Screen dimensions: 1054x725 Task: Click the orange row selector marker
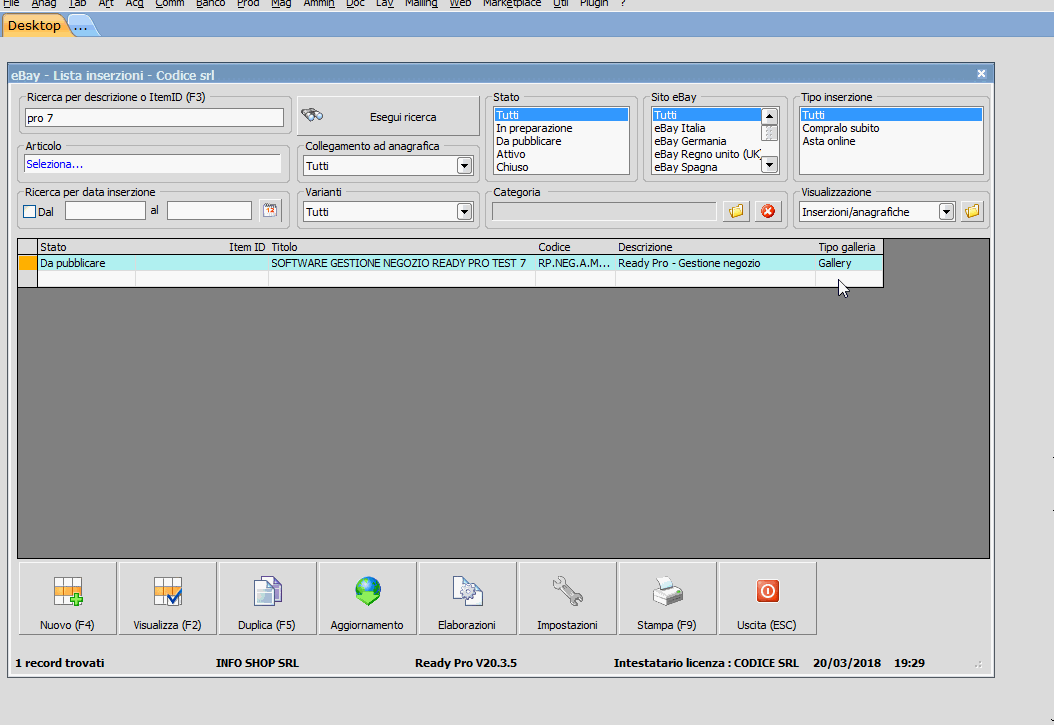click(28, 263)
